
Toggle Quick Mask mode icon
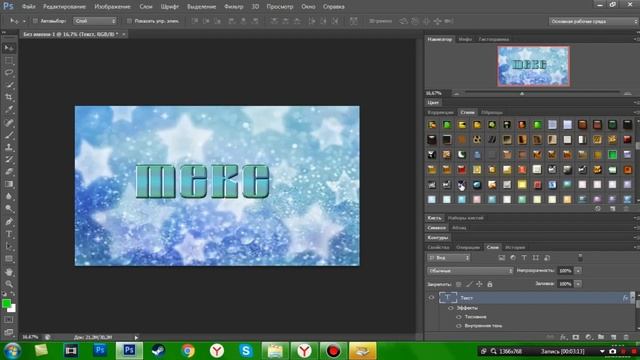pyautogui.click(x=9, y=320)
